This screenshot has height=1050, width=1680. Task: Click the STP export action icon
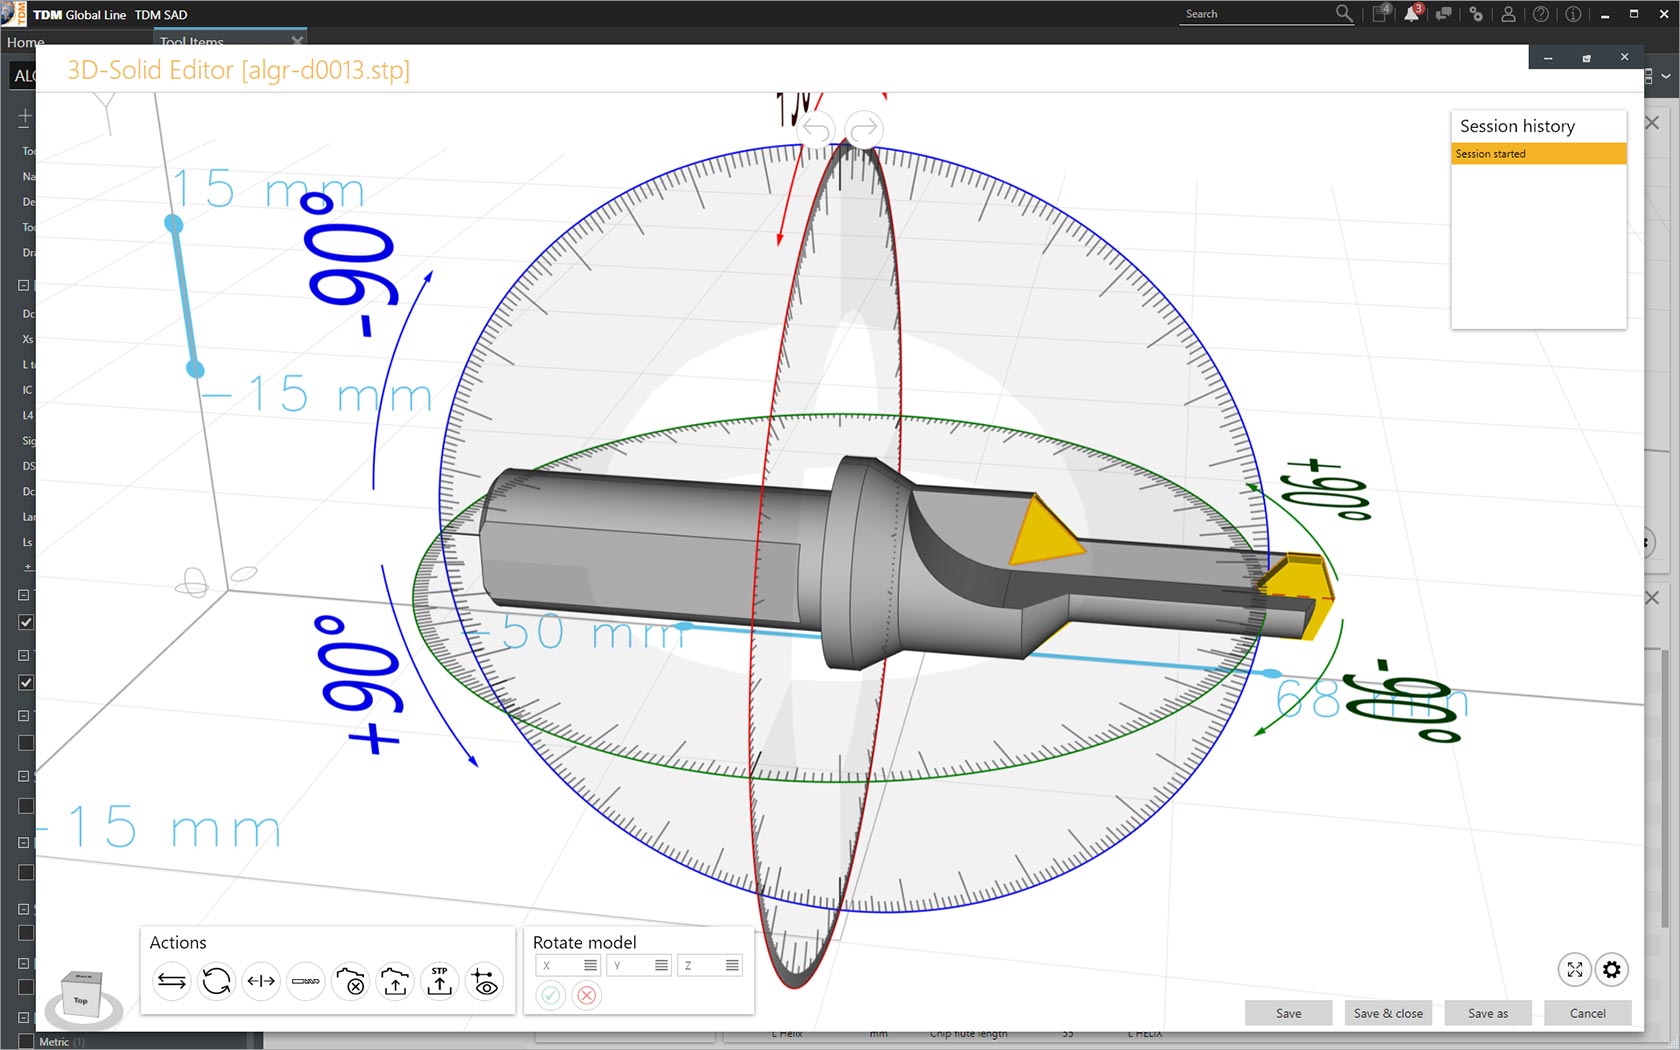(x=440, y=981)
